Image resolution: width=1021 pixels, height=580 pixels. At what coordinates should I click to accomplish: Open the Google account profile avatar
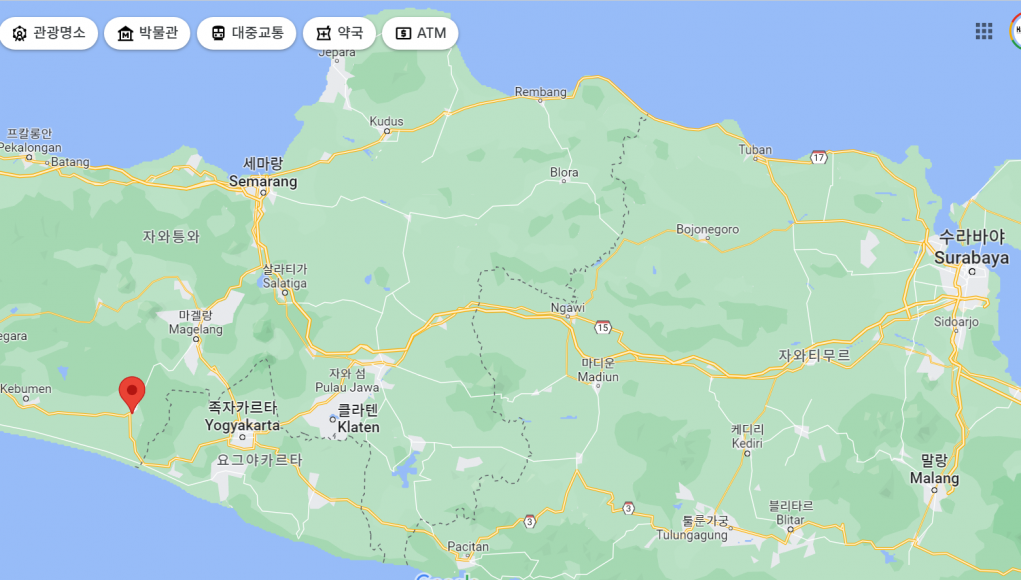pos(1014,31)
